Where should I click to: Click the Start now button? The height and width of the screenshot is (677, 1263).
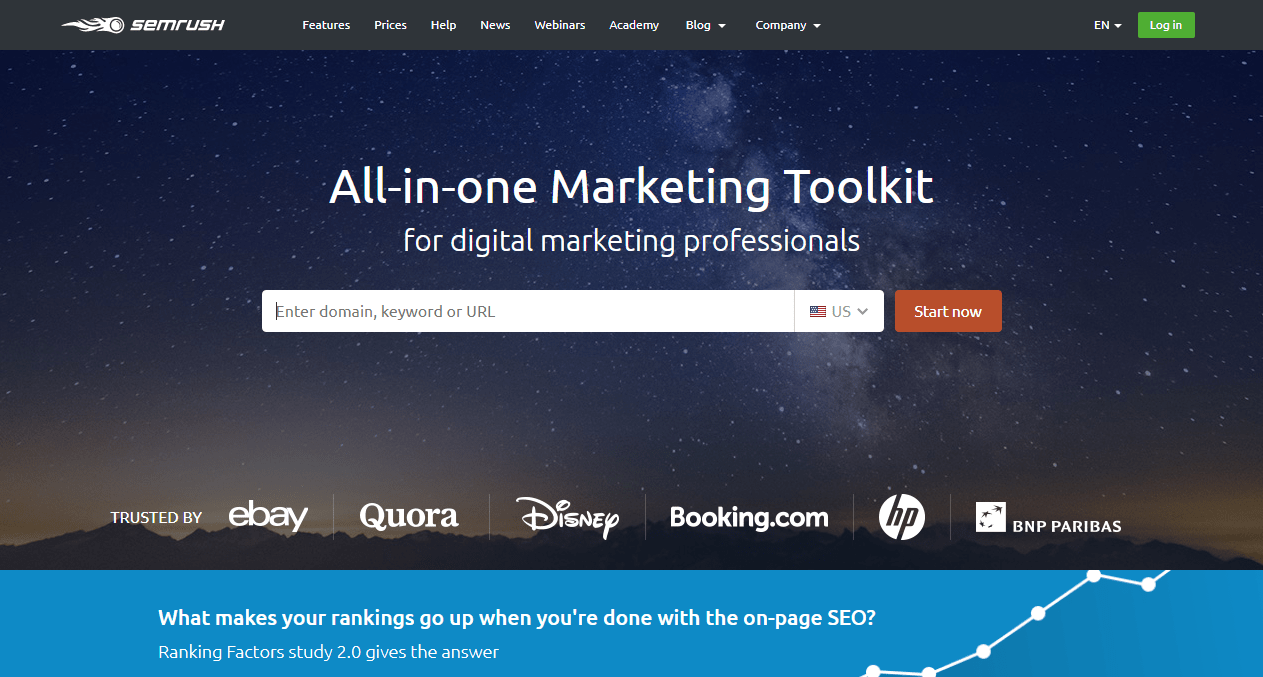(948, 311)
